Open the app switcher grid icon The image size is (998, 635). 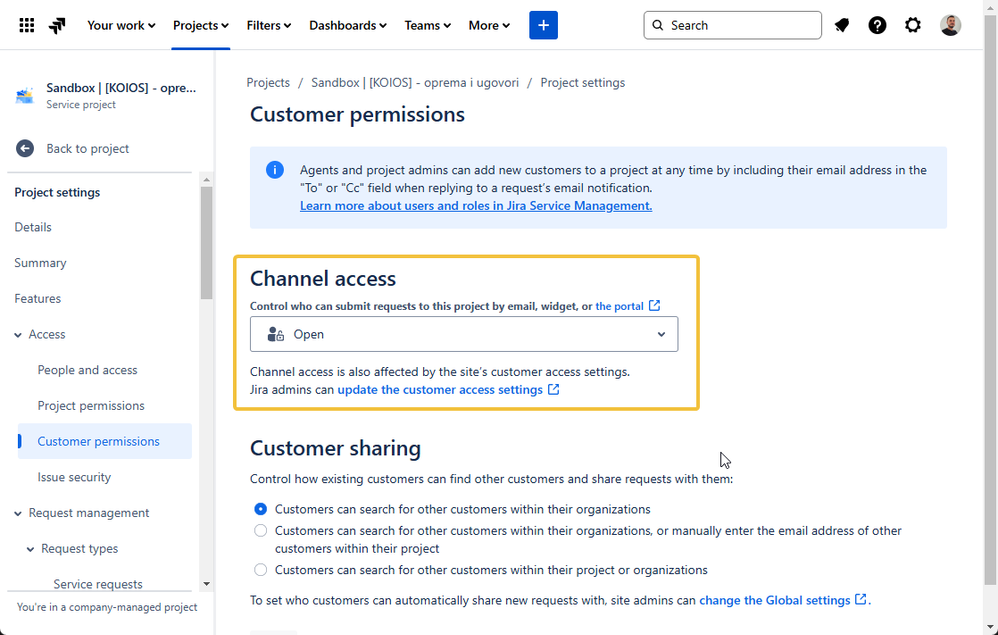pyautogui.click(x=27, y=25)
